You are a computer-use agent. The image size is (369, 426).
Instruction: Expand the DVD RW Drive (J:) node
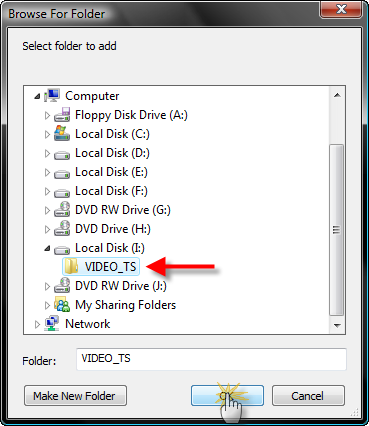click(x=47, y=286)
